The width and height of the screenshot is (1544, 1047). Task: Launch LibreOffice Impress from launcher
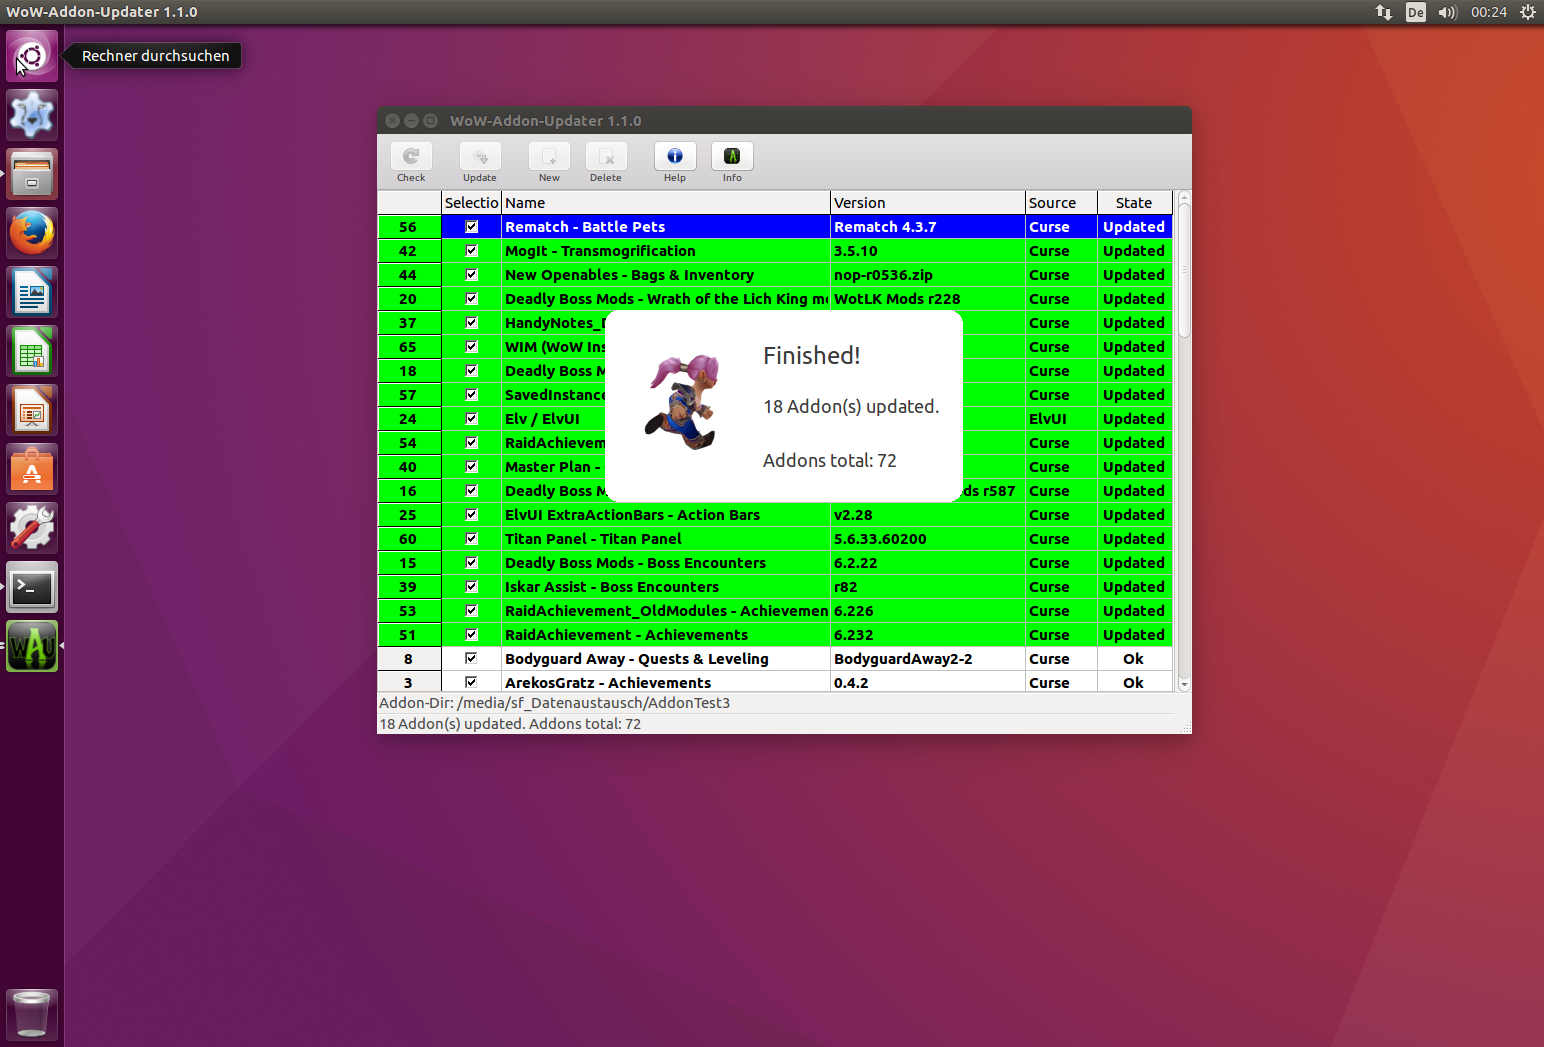tap(32, 410)
